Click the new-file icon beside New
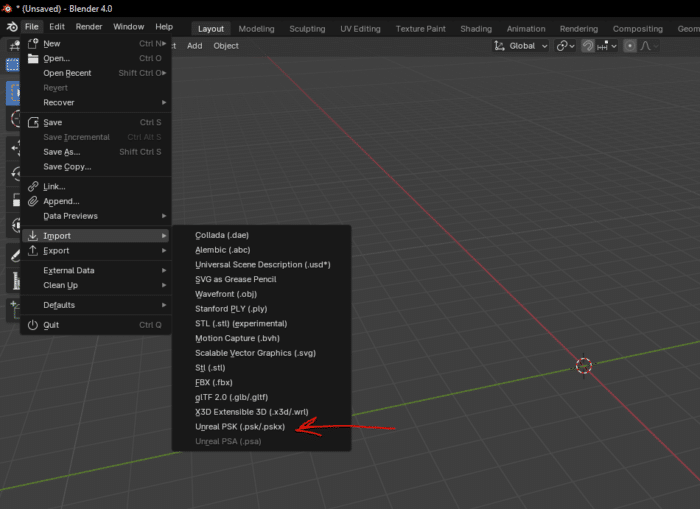 click(x=33, y=43)
